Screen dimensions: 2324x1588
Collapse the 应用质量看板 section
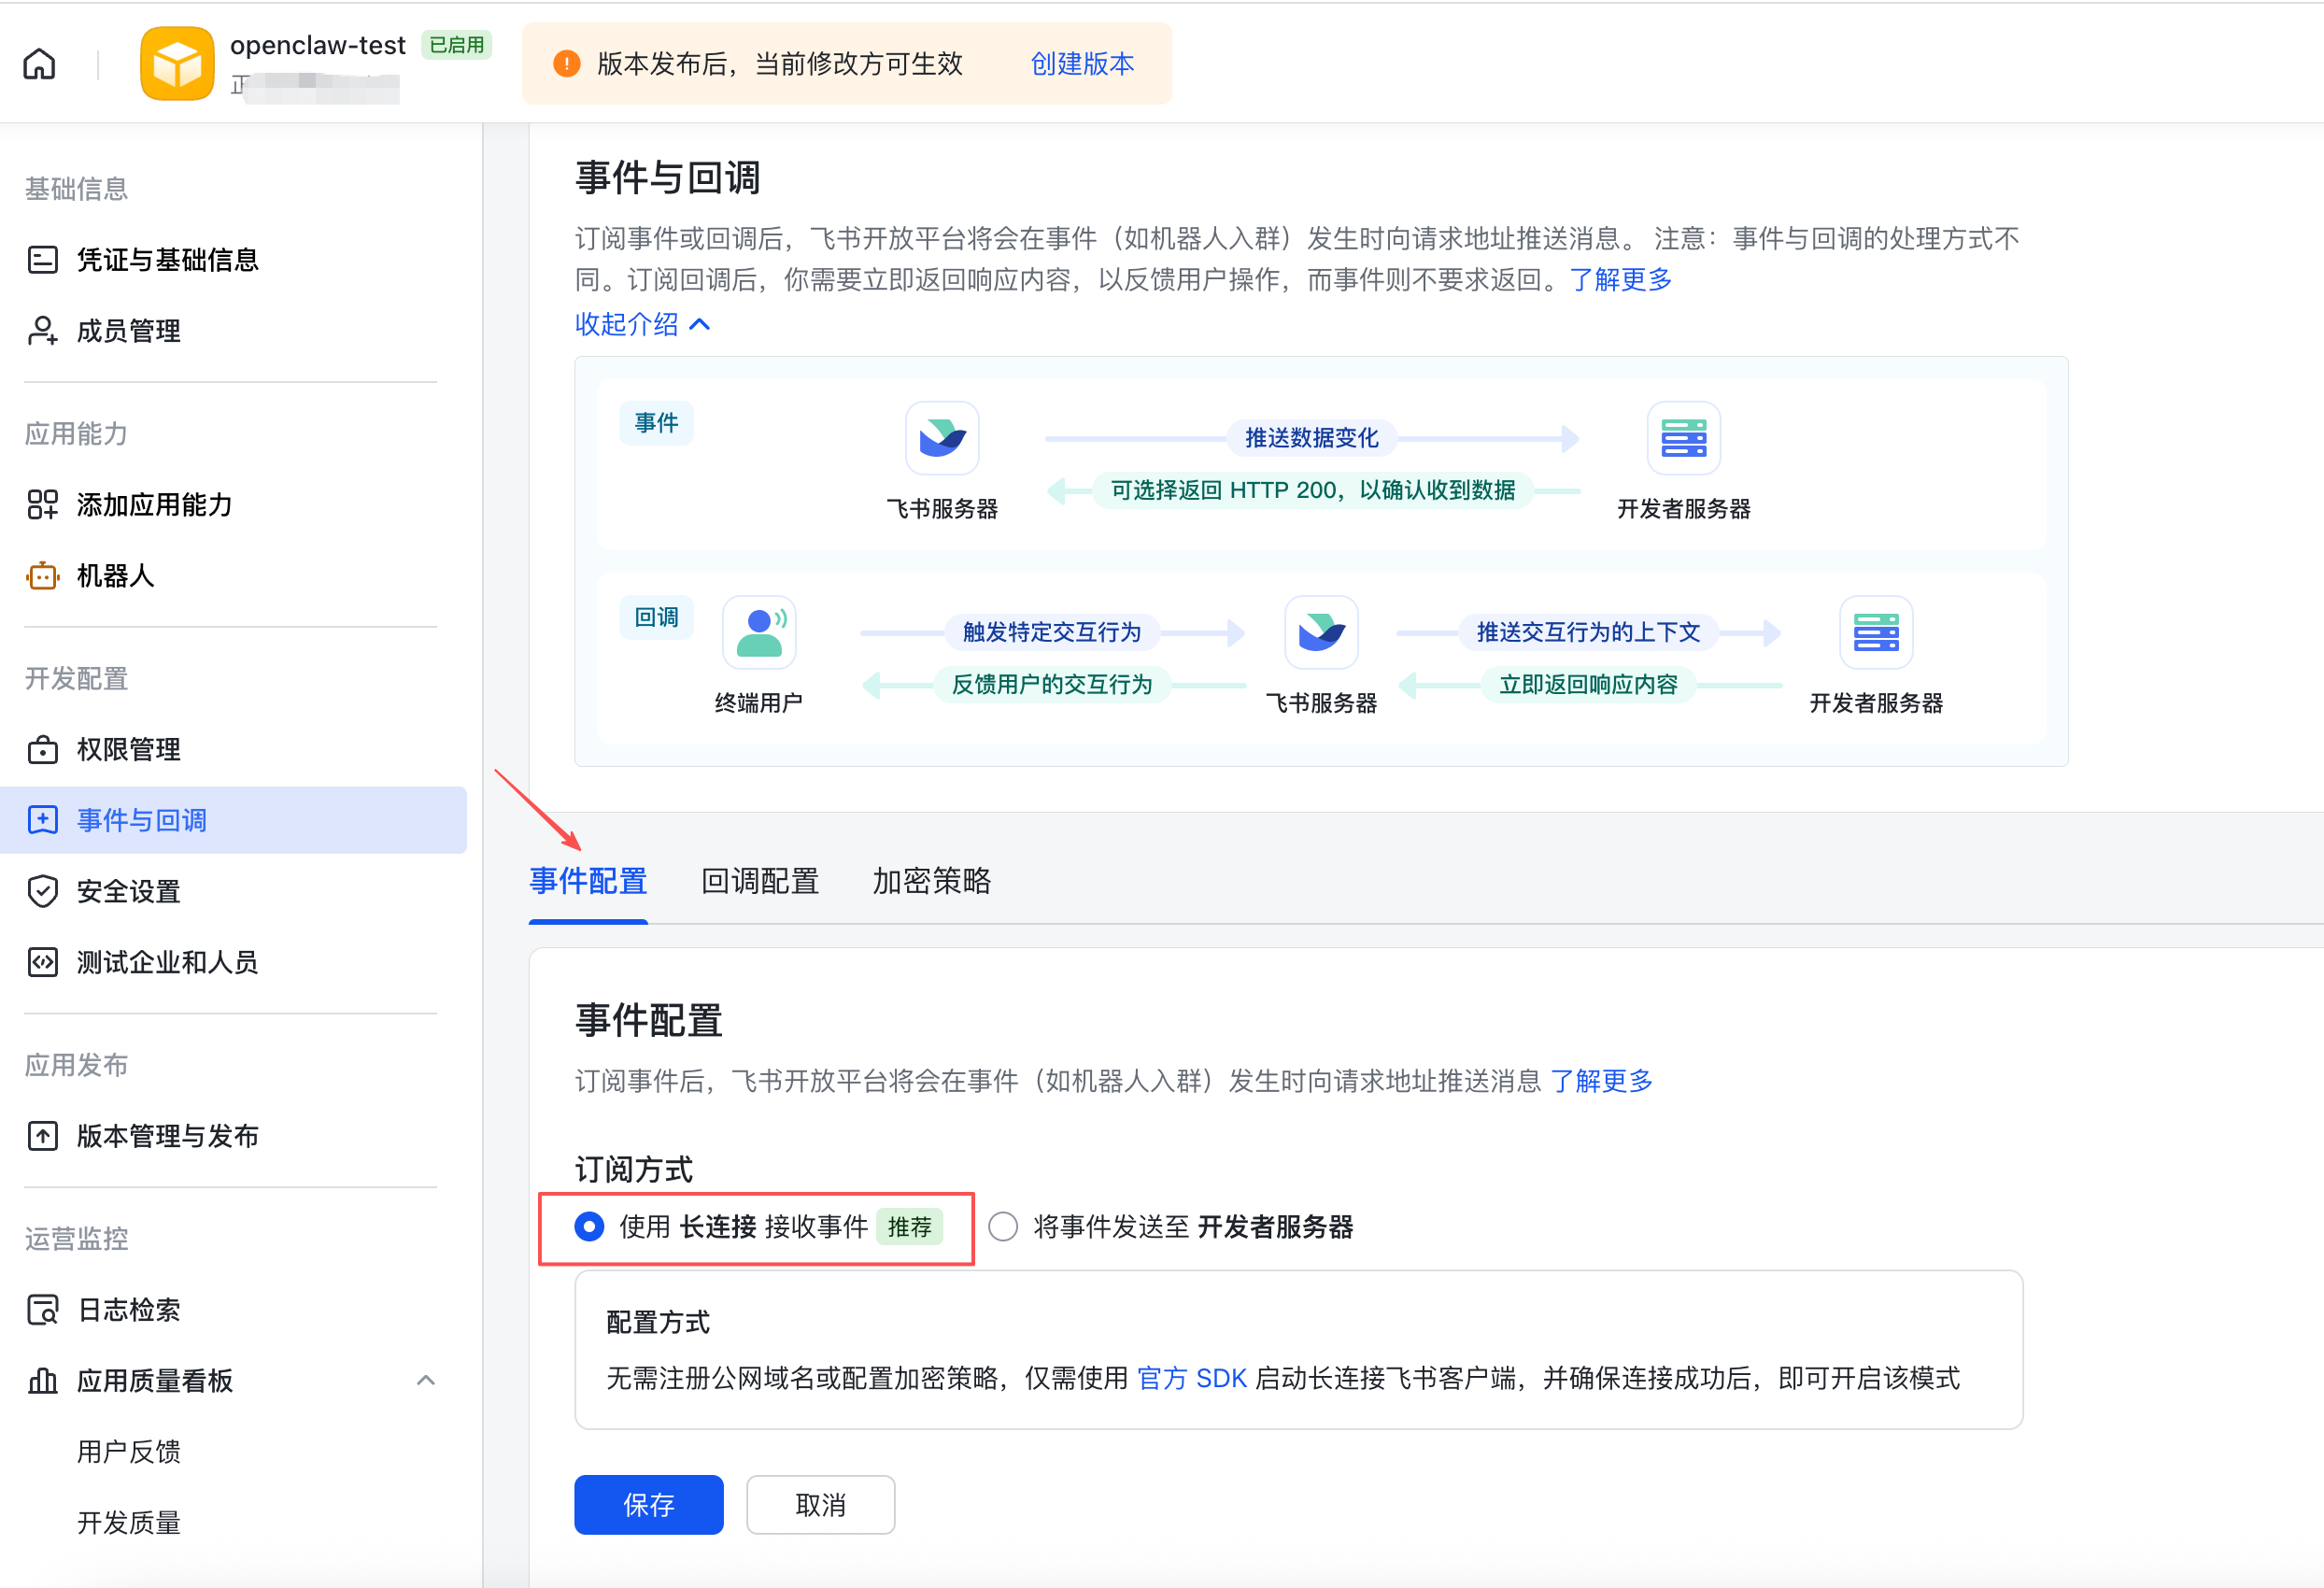(x=427, y=1381)
